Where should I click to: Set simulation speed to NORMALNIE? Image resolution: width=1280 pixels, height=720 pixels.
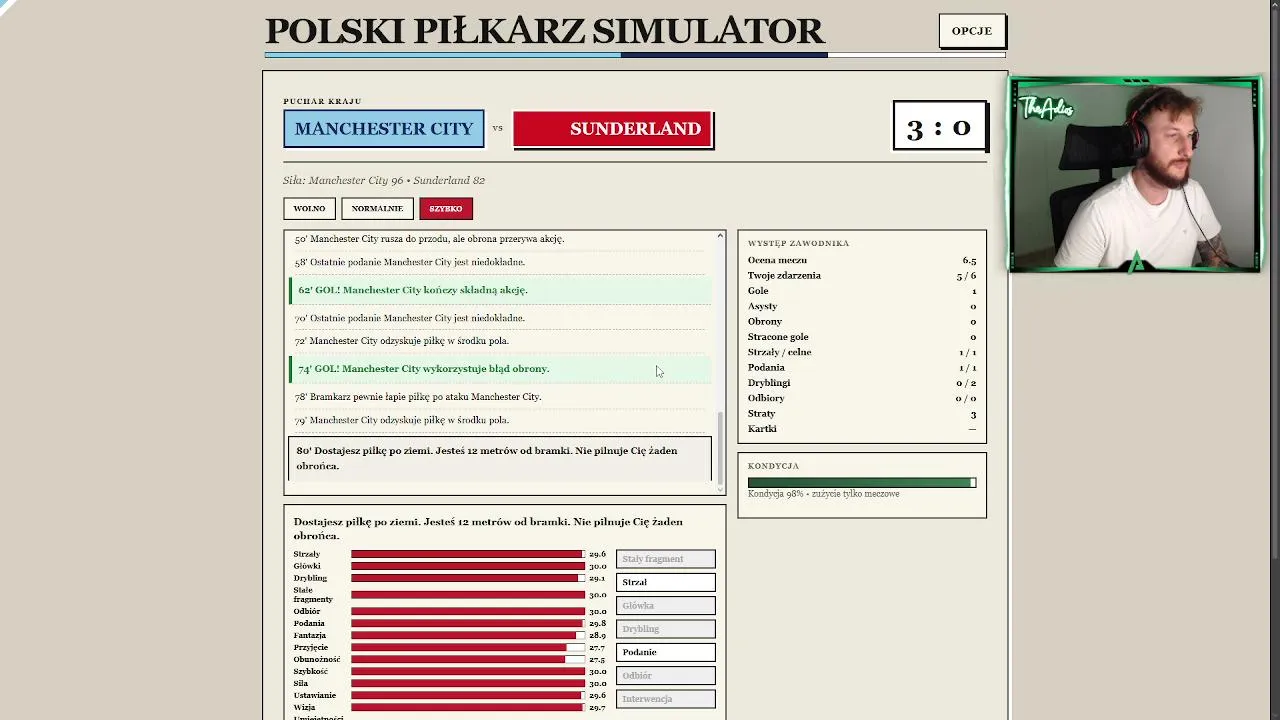[x=377, y=208]
